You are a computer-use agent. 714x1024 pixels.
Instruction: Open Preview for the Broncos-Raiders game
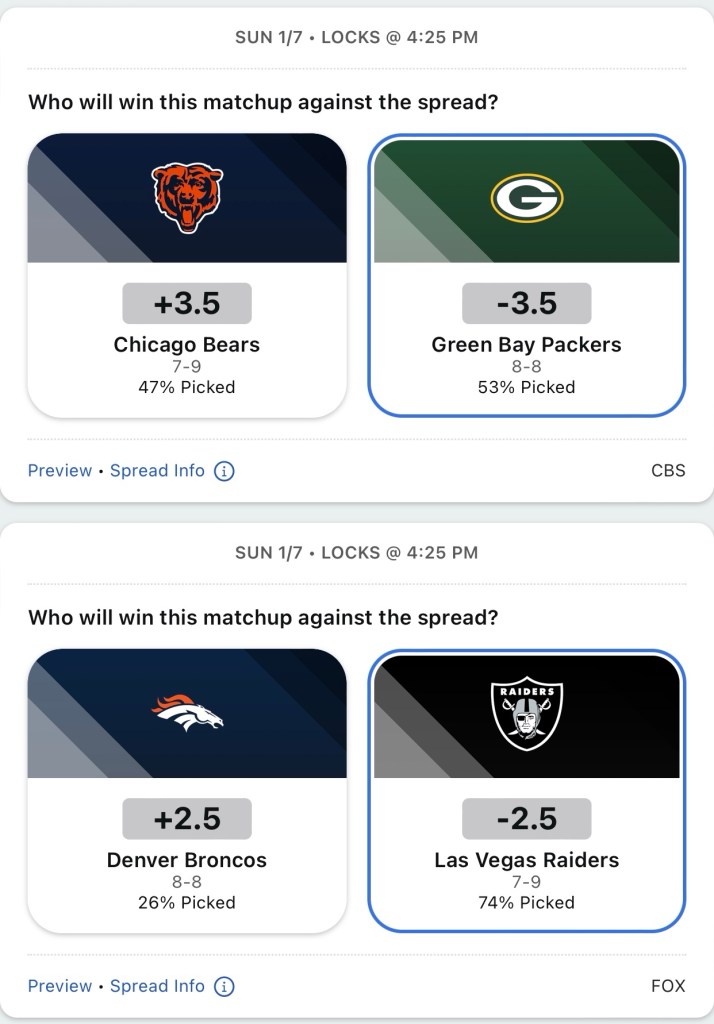(60, 986)
